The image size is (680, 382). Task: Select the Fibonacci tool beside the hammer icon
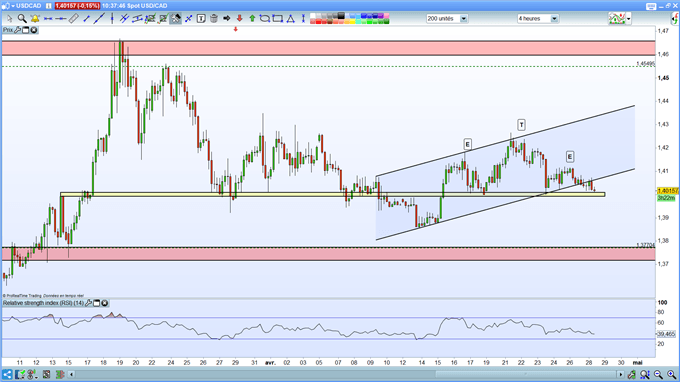163,19
